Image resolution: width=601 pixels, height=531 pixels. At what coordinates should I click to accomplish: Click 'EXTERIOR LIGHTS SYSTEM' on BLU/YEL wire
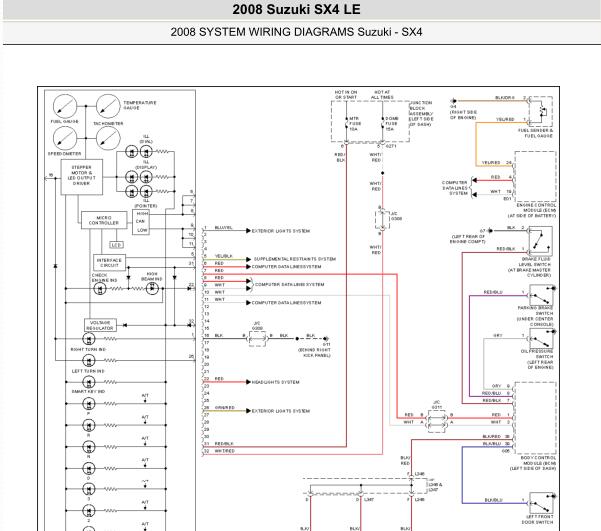coord(281,231)
